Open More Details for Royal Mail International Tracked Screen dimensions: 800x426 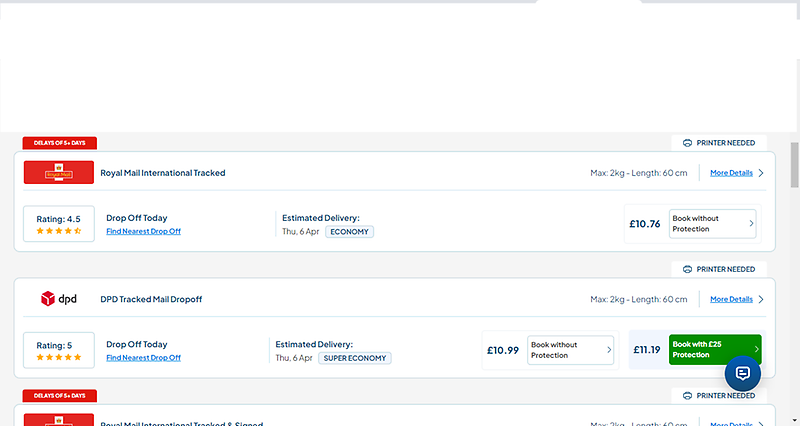tap(731, 173)
